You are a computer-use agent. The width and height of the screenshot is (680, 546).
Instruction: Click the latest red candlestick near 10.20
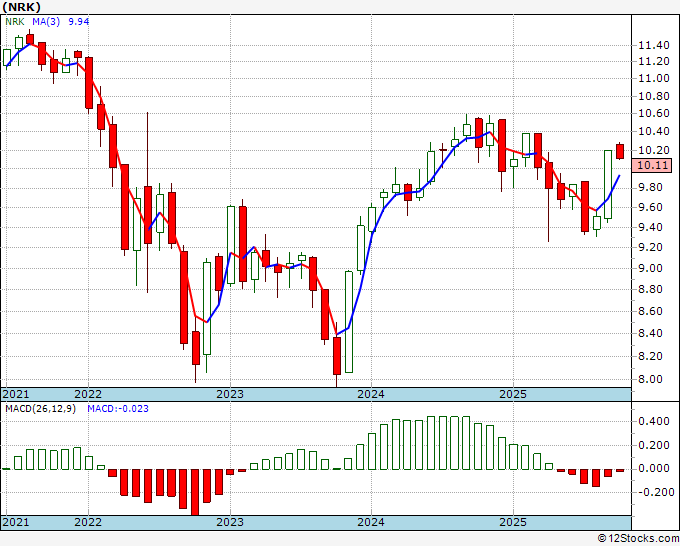coord(620,151)
